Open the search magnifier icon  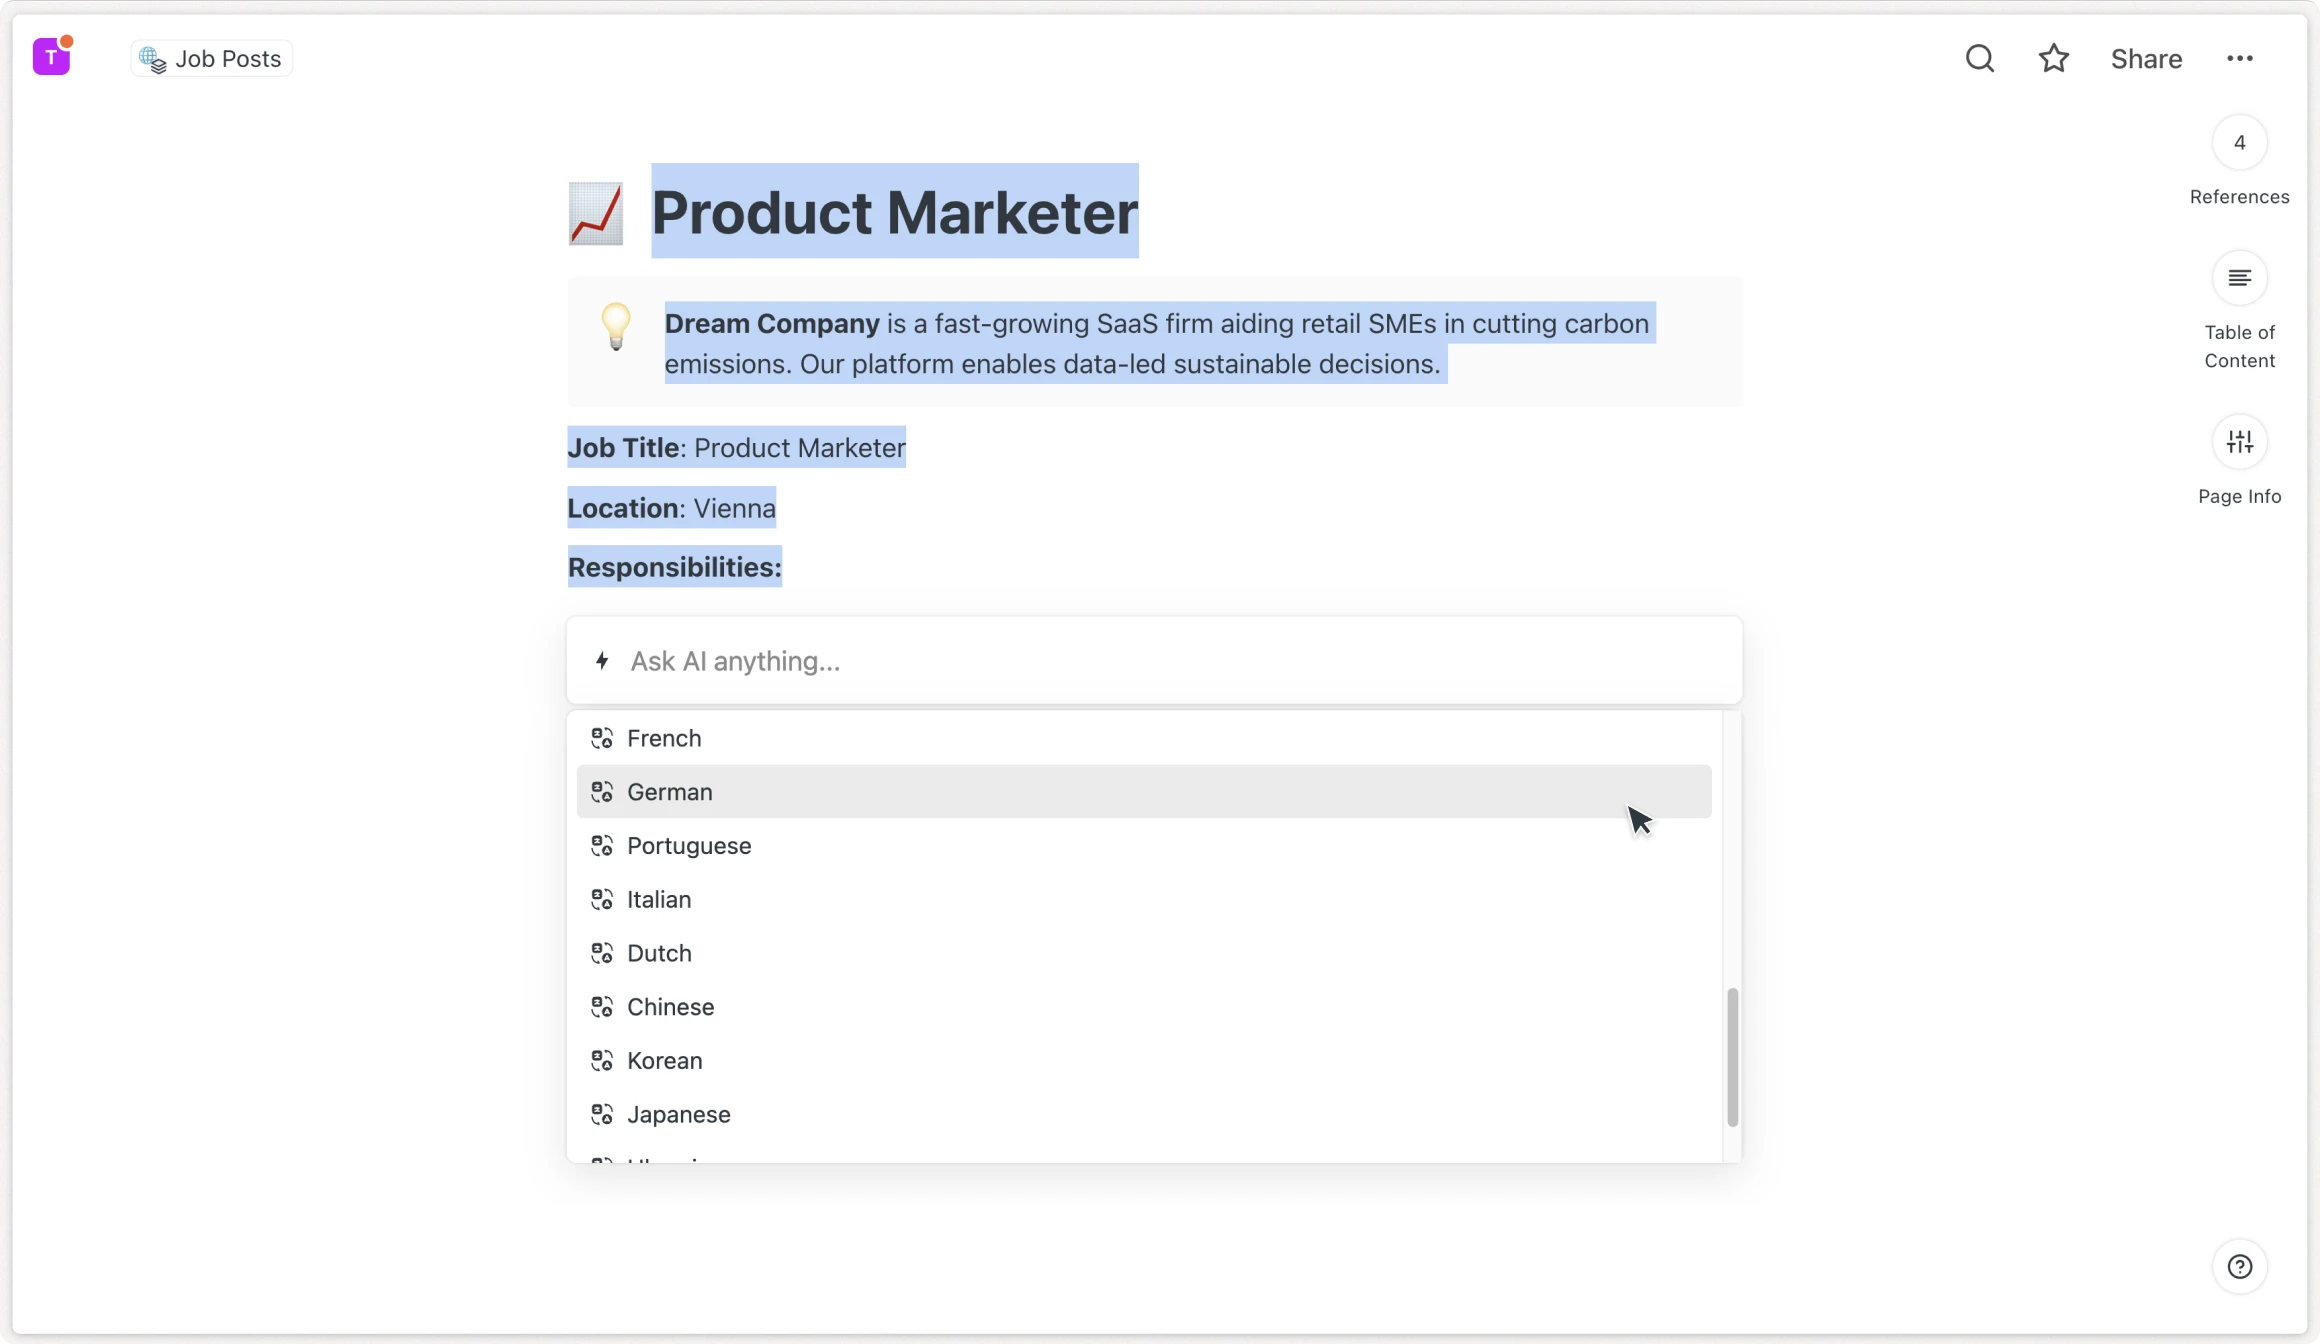pos(1979,59)
